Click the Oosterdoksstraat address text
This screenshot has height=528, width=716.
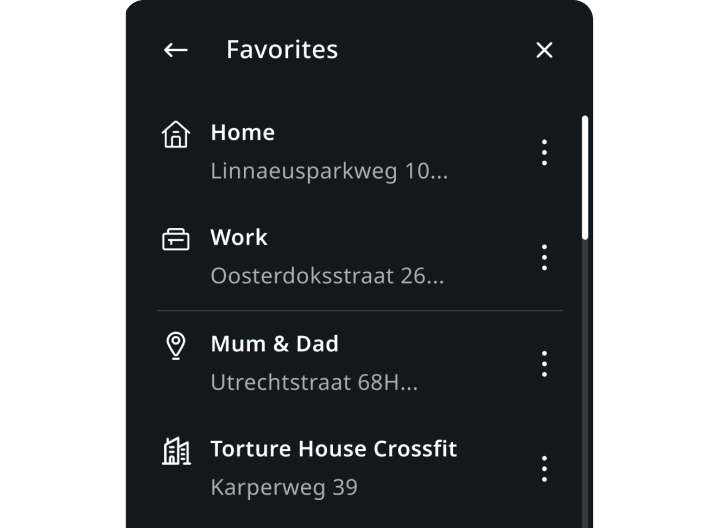pos(329,276)
